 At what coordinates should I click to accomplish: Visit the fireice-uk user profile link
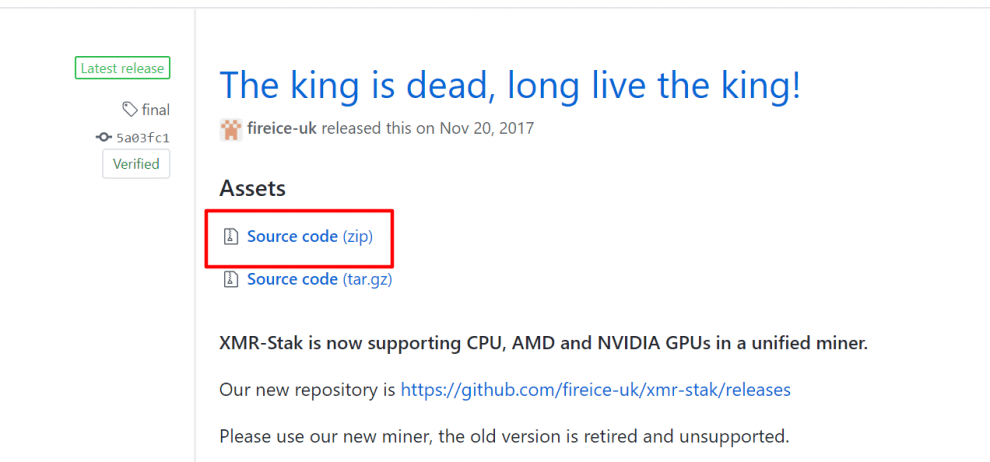(284, 129)
